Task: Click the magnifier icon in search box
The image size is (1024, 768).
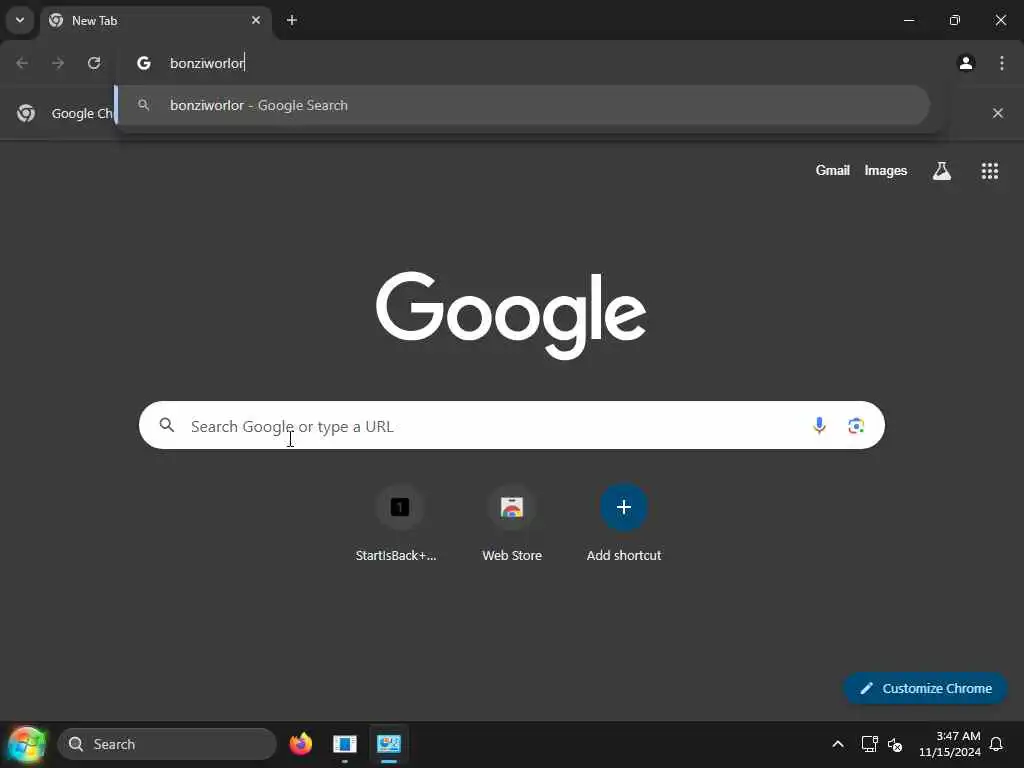Action: click(x=167, y=425)
